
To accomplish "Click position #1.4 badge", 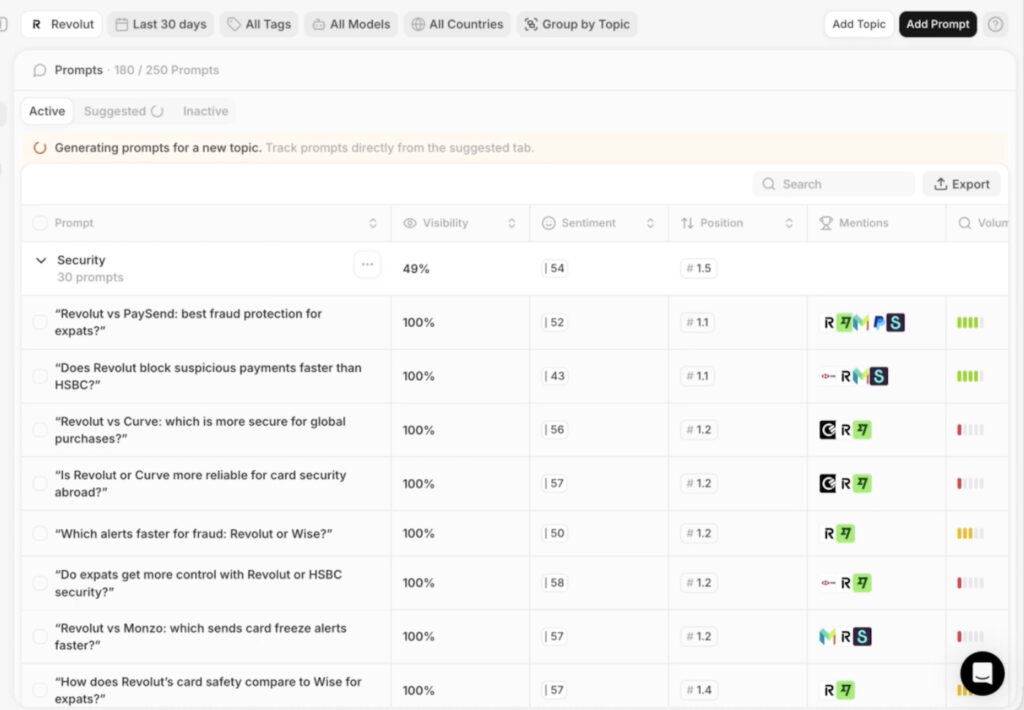I will (x=699, y=690).
